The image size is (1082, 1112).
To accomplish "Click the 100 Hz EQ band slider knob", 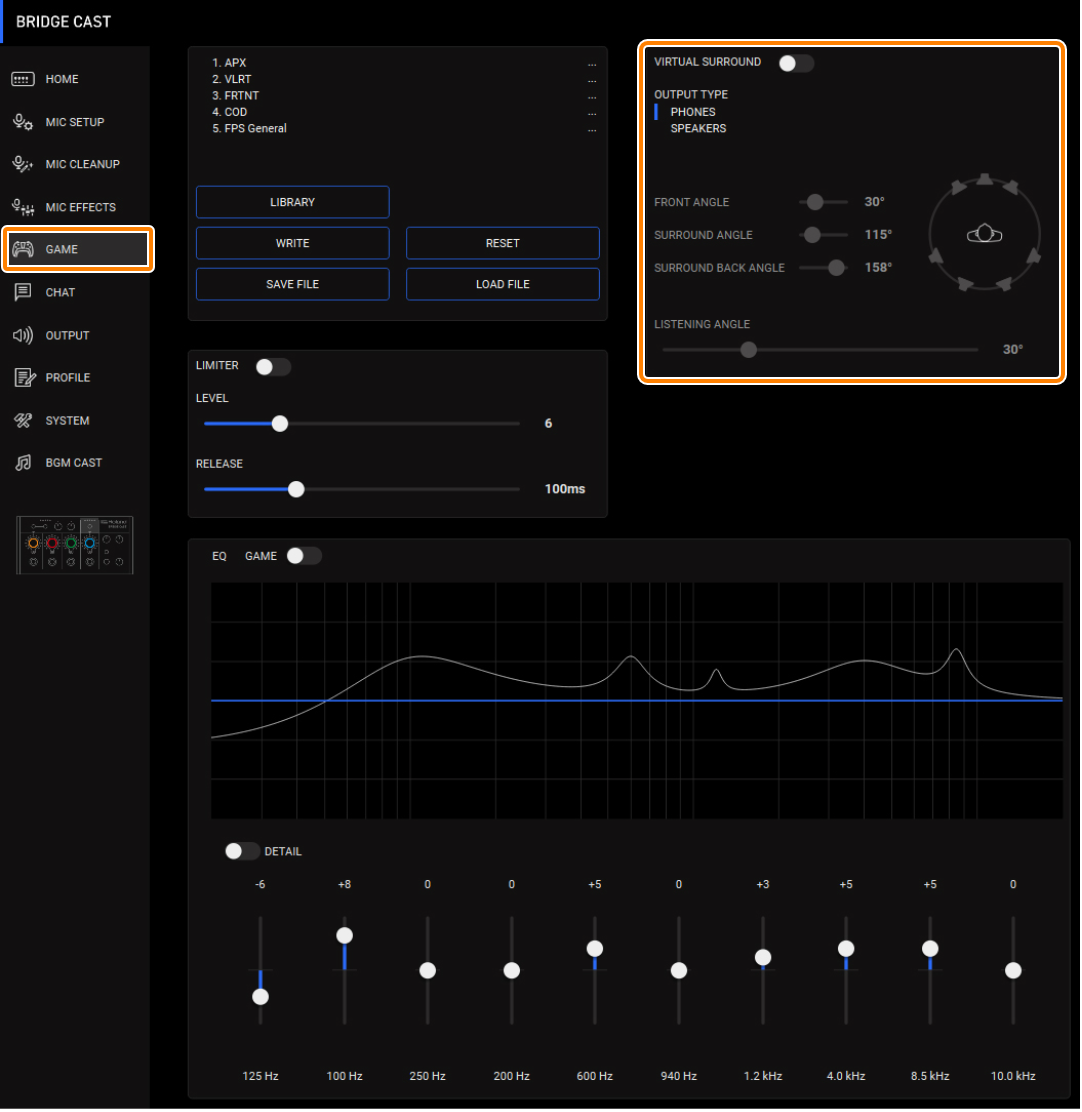I will (345, 935).
